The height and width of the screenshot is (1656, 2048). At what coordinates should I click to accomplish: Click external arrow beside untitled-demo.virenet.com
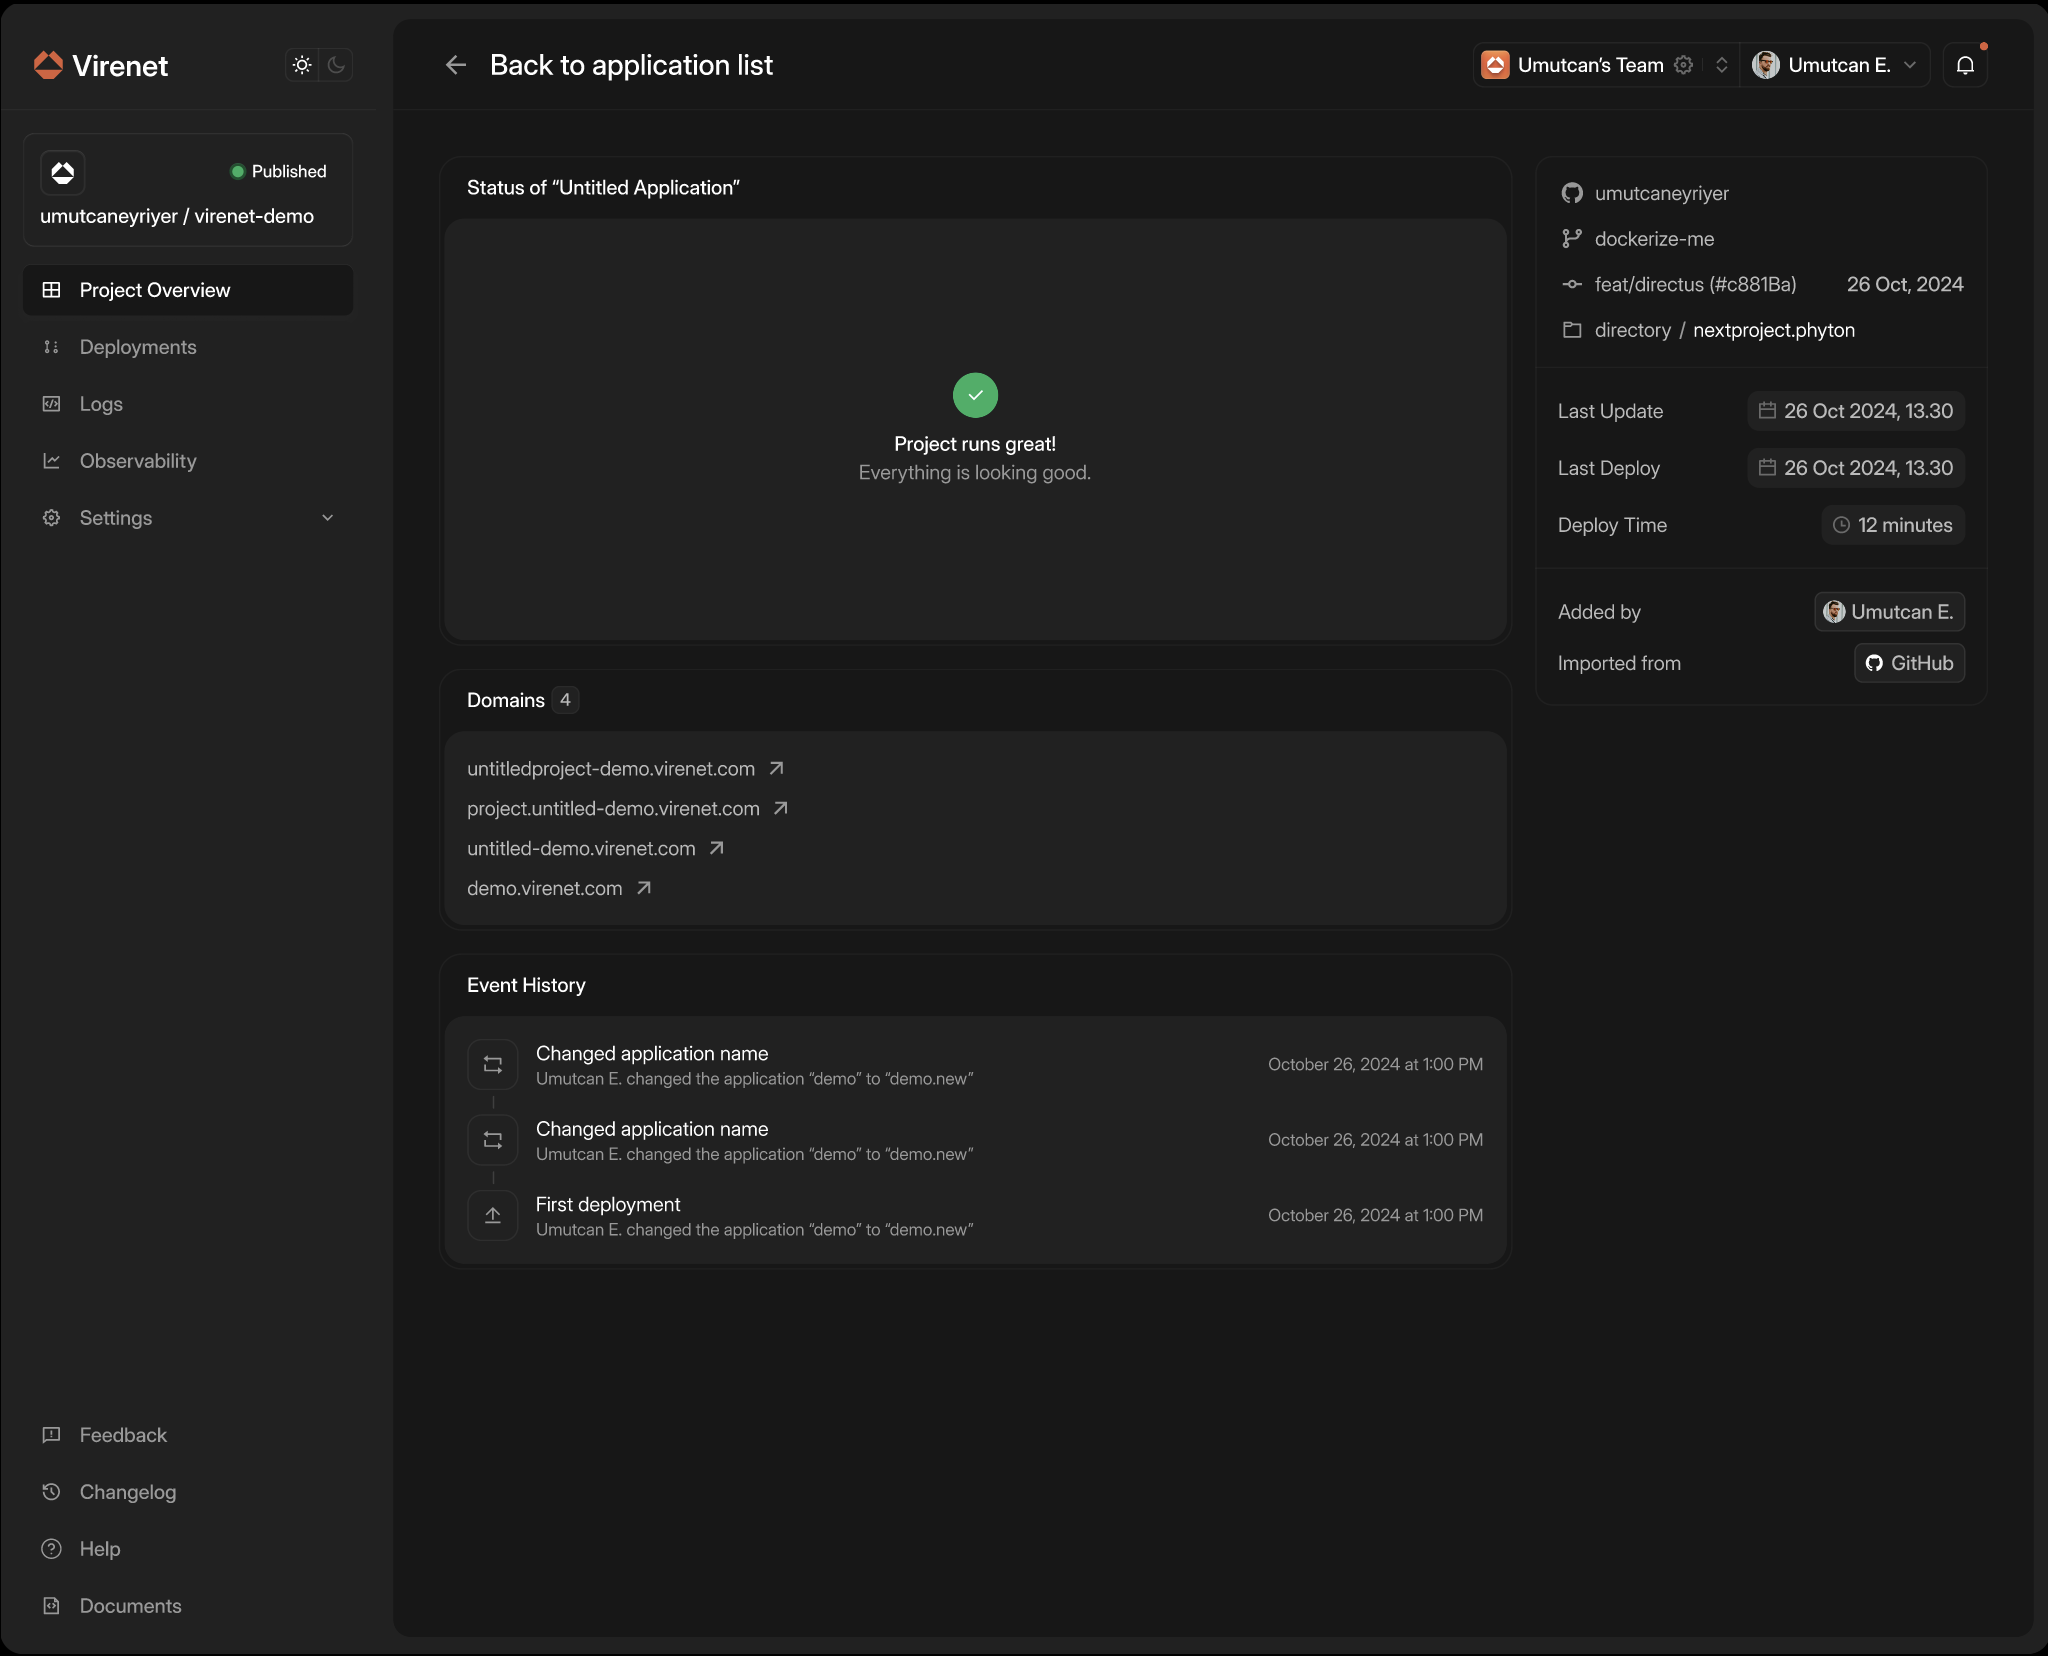(717, 848)
